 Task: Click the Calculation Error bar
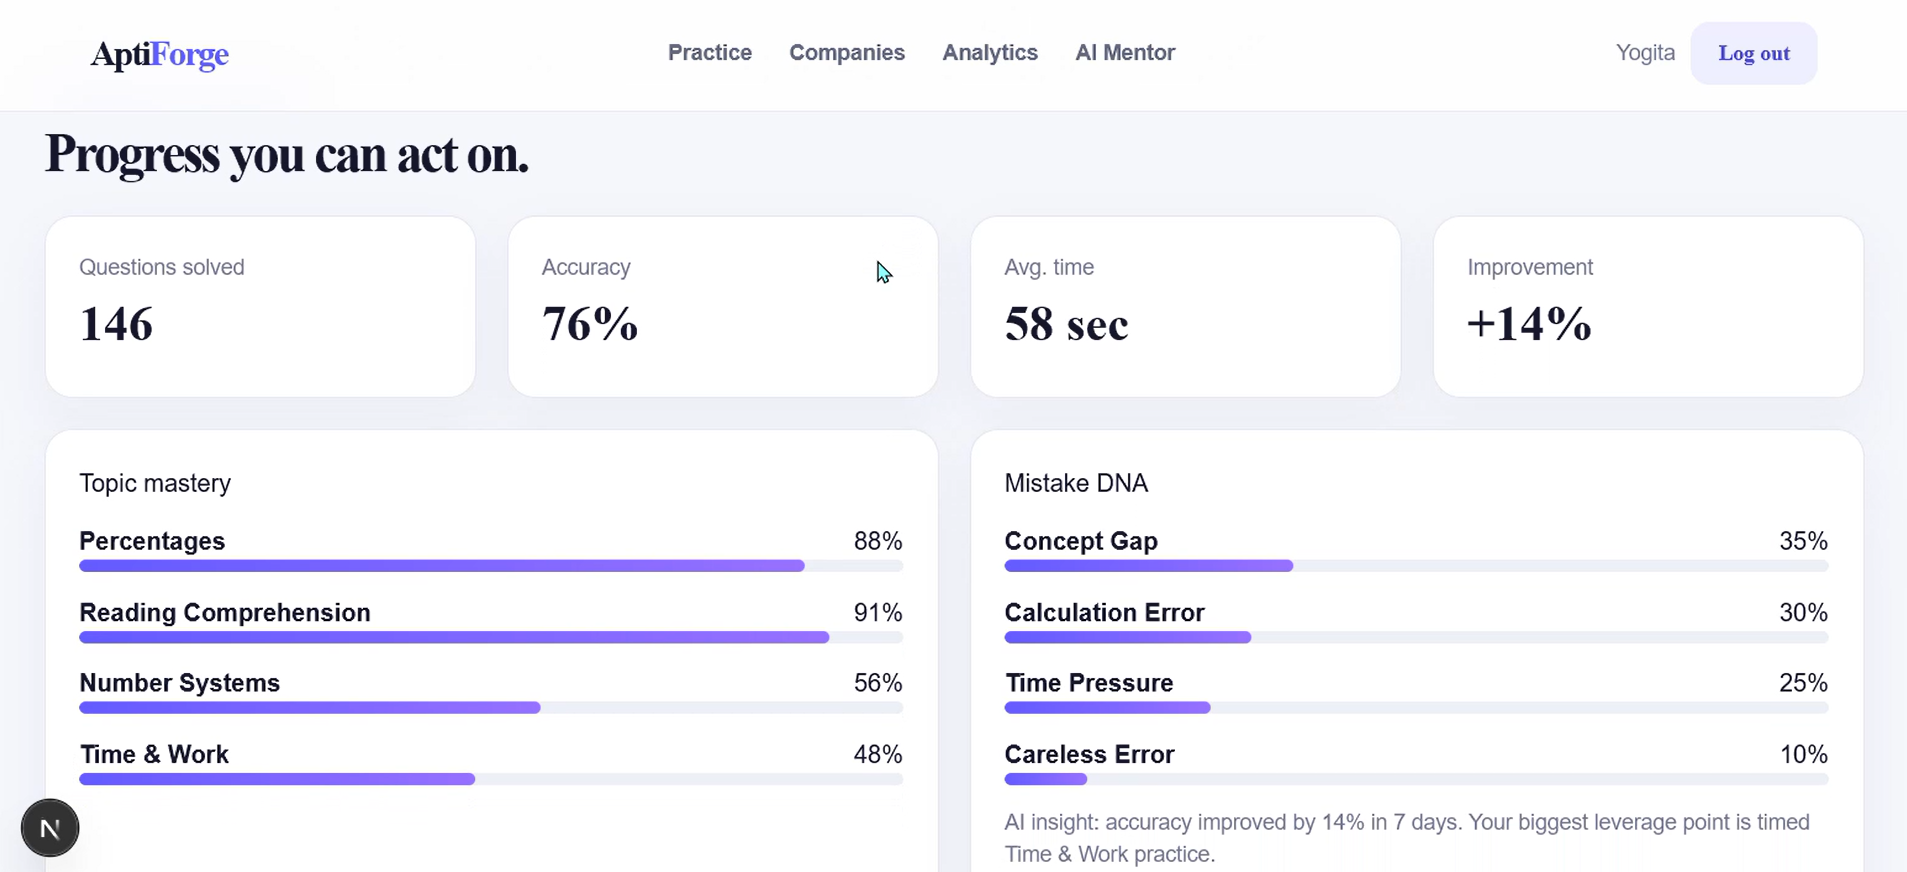pos(1416,637)
